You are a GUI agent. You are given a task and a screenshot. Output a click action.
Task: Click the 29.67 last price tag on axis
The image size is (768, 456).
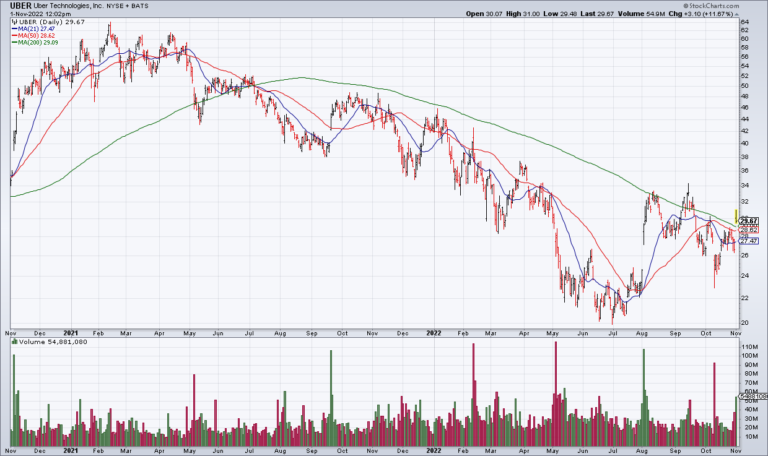(750, 220)
